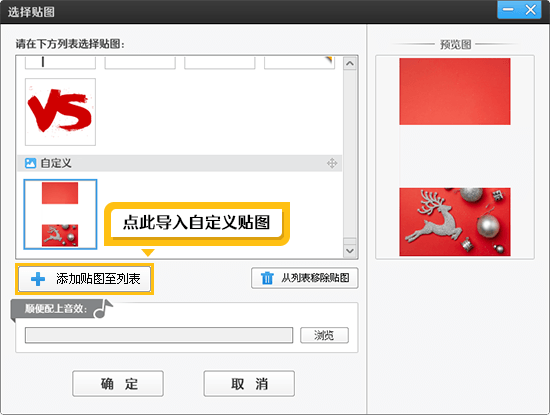Click the 自定义 category header label
Screen dimensions: 550x415
(x=56, y=163)
